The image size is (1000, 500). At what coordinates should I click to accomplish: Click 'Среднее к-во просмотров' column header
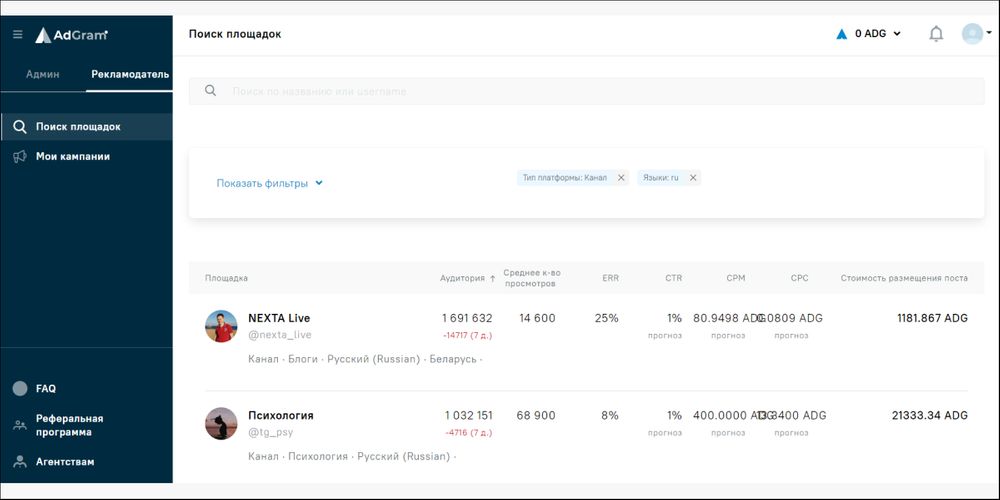[x=533, y=278]
